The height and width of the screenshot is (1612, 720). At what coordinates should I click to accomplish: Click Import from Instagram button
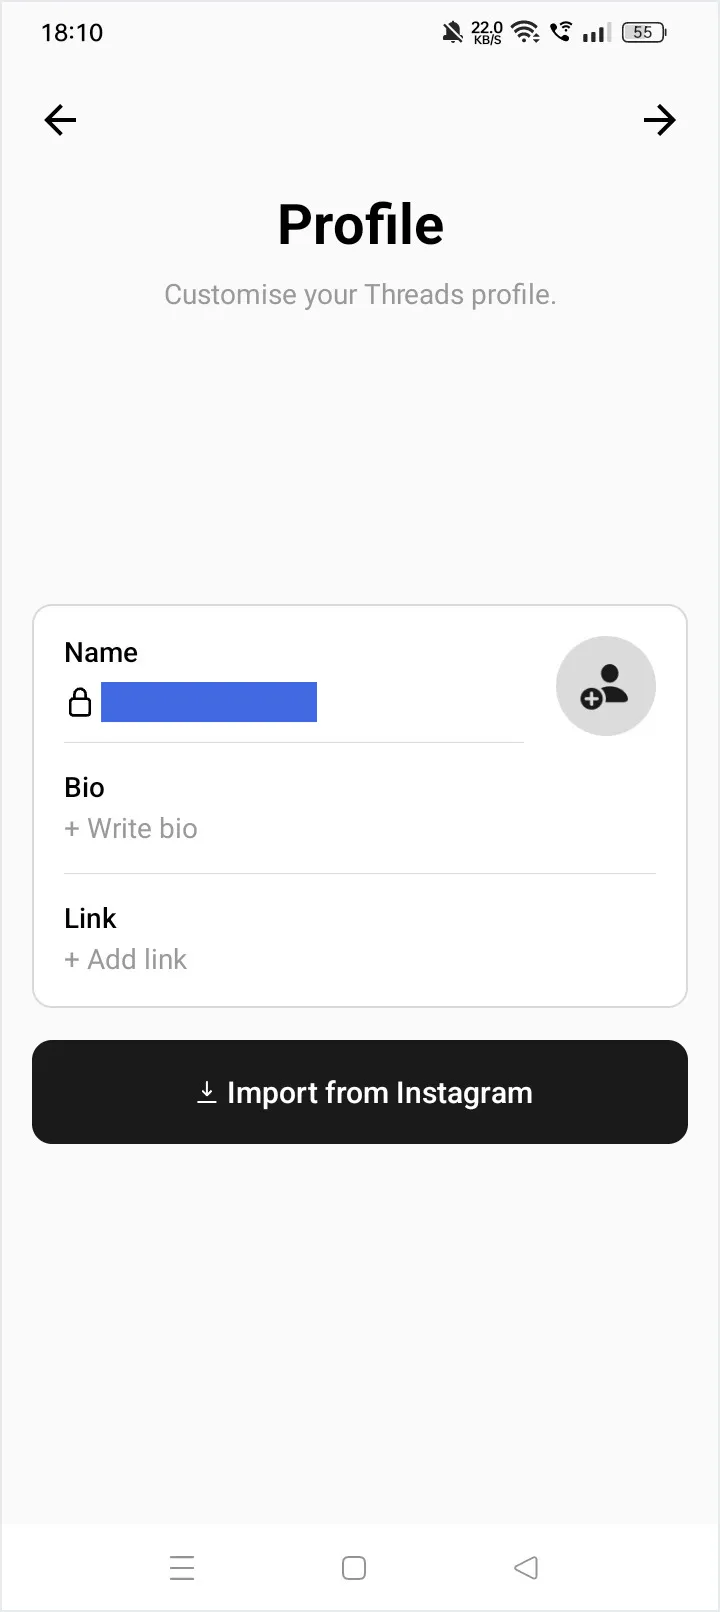[360, 1092]
